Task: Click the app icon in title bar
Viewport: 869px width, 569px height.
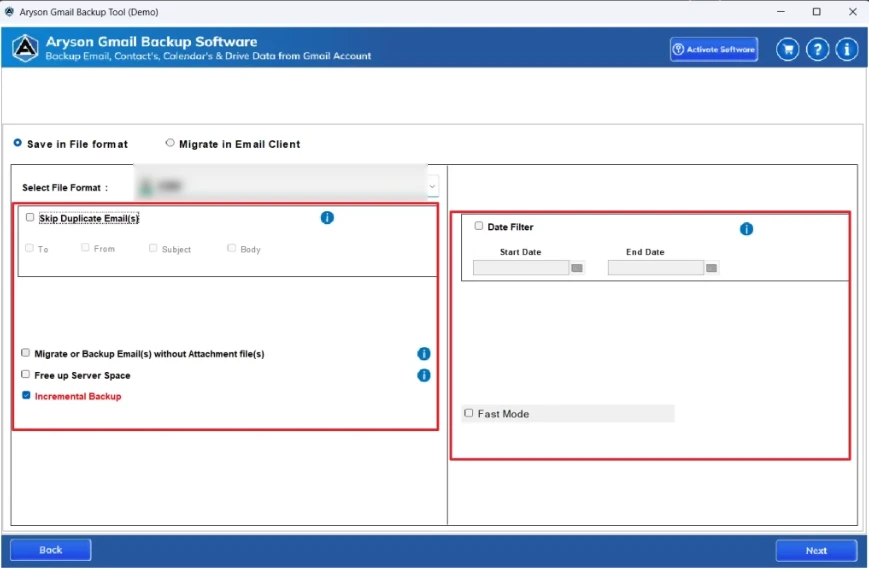Action: pyautogui.click(x=9, y=12)
